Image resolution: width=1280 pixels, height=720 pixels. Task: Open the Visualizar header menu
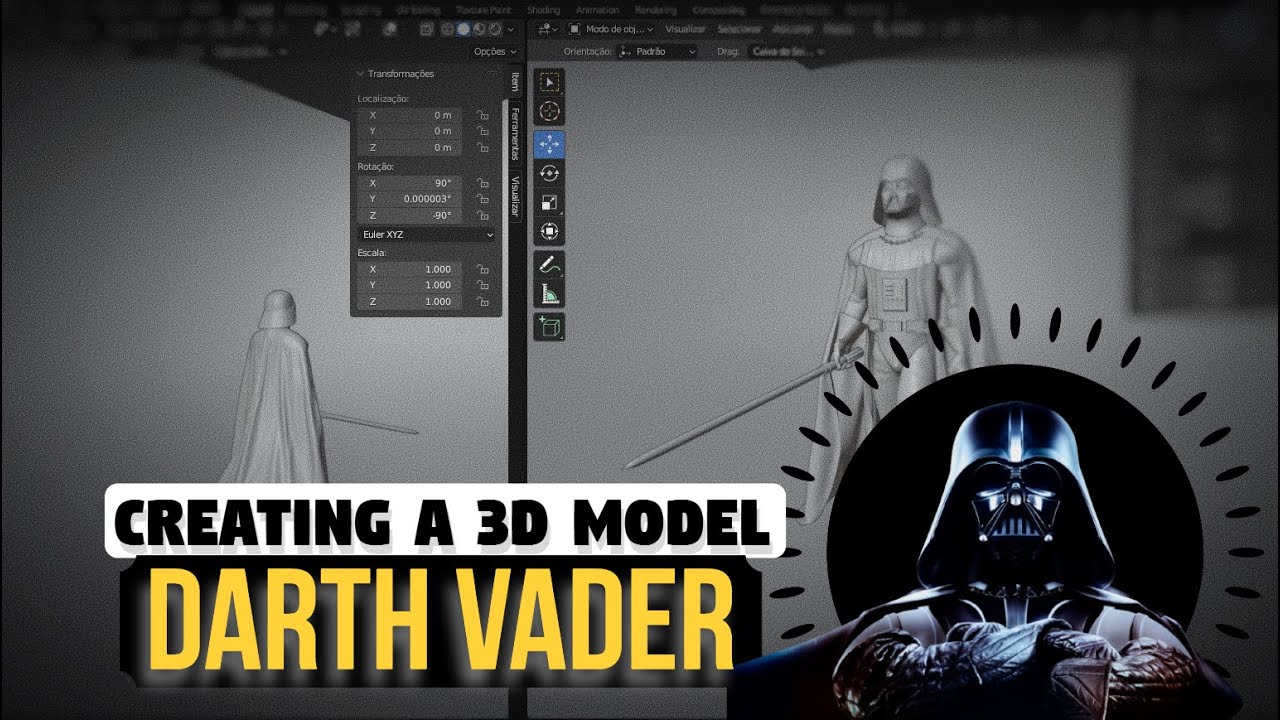click(x=686, y=29)
